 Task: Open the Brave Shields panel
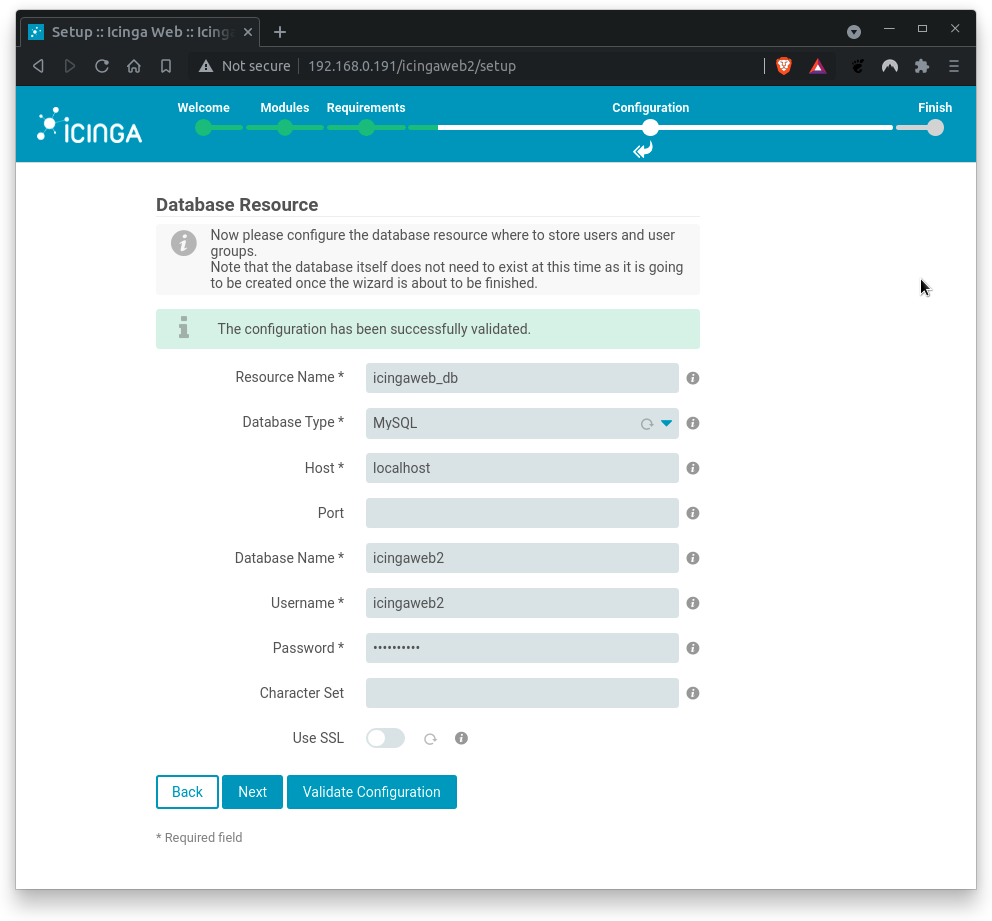(x=783, y=66)
